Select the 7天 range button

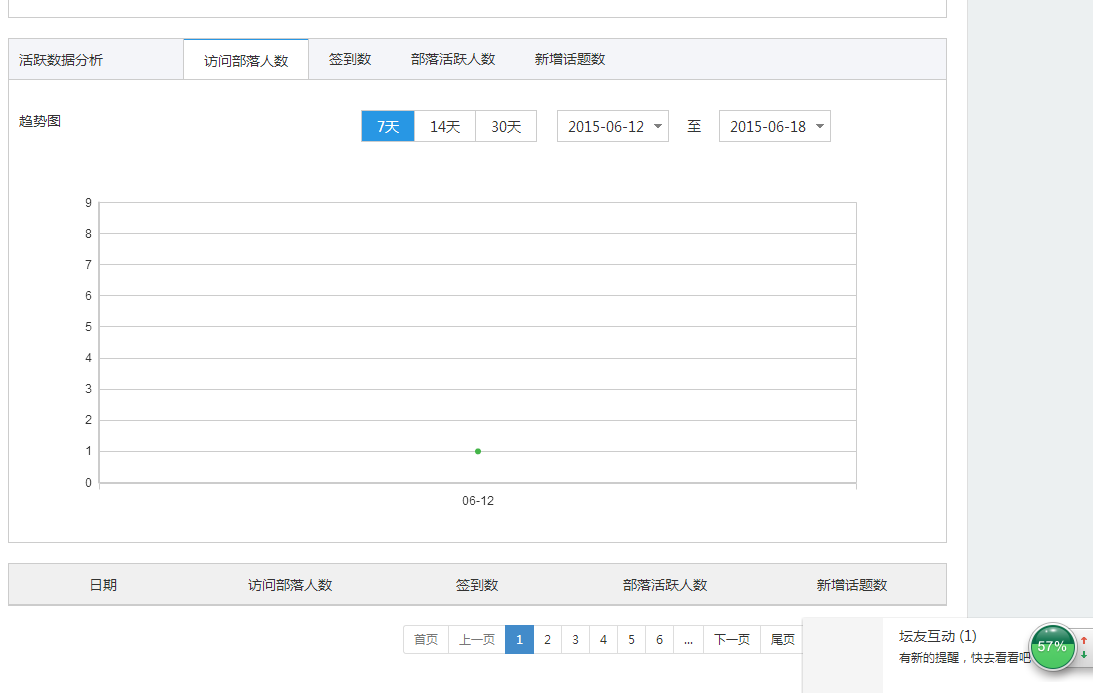pos(388,126)
